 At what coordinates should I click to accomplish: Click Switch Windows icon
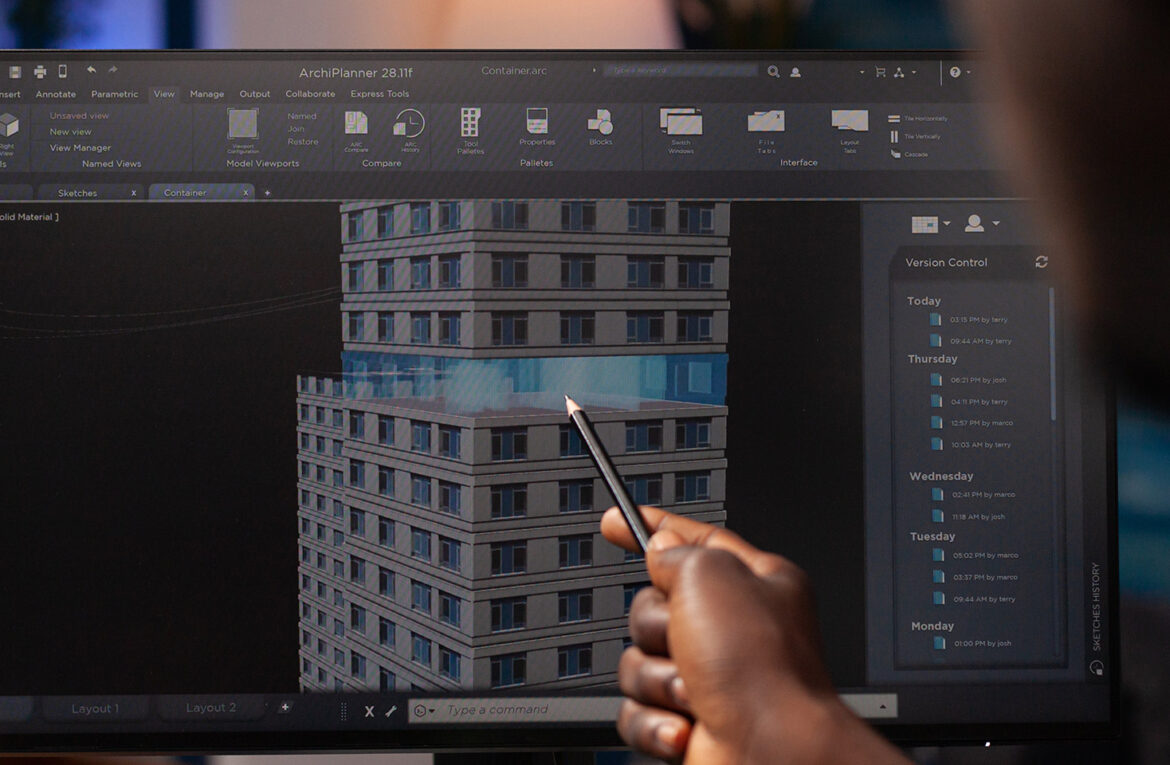point(681,131)
